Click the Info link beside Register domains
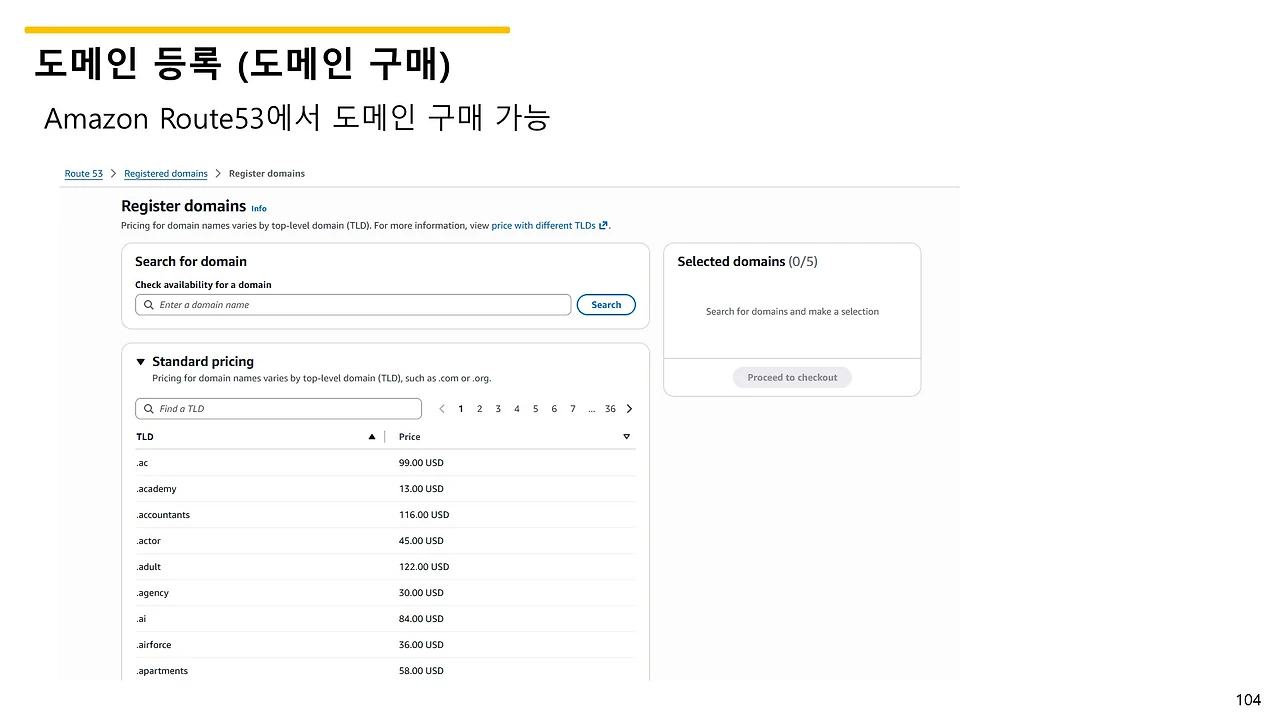Viewport: 1280px width, 720px height. pyautogui.click(x=258, y=208)
